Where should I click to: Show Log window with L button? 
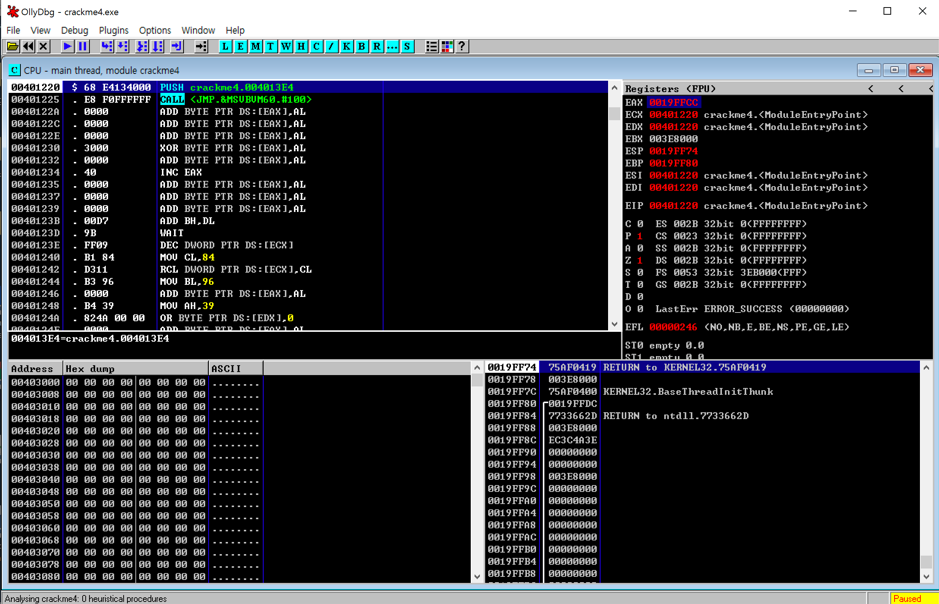[225, 46]
